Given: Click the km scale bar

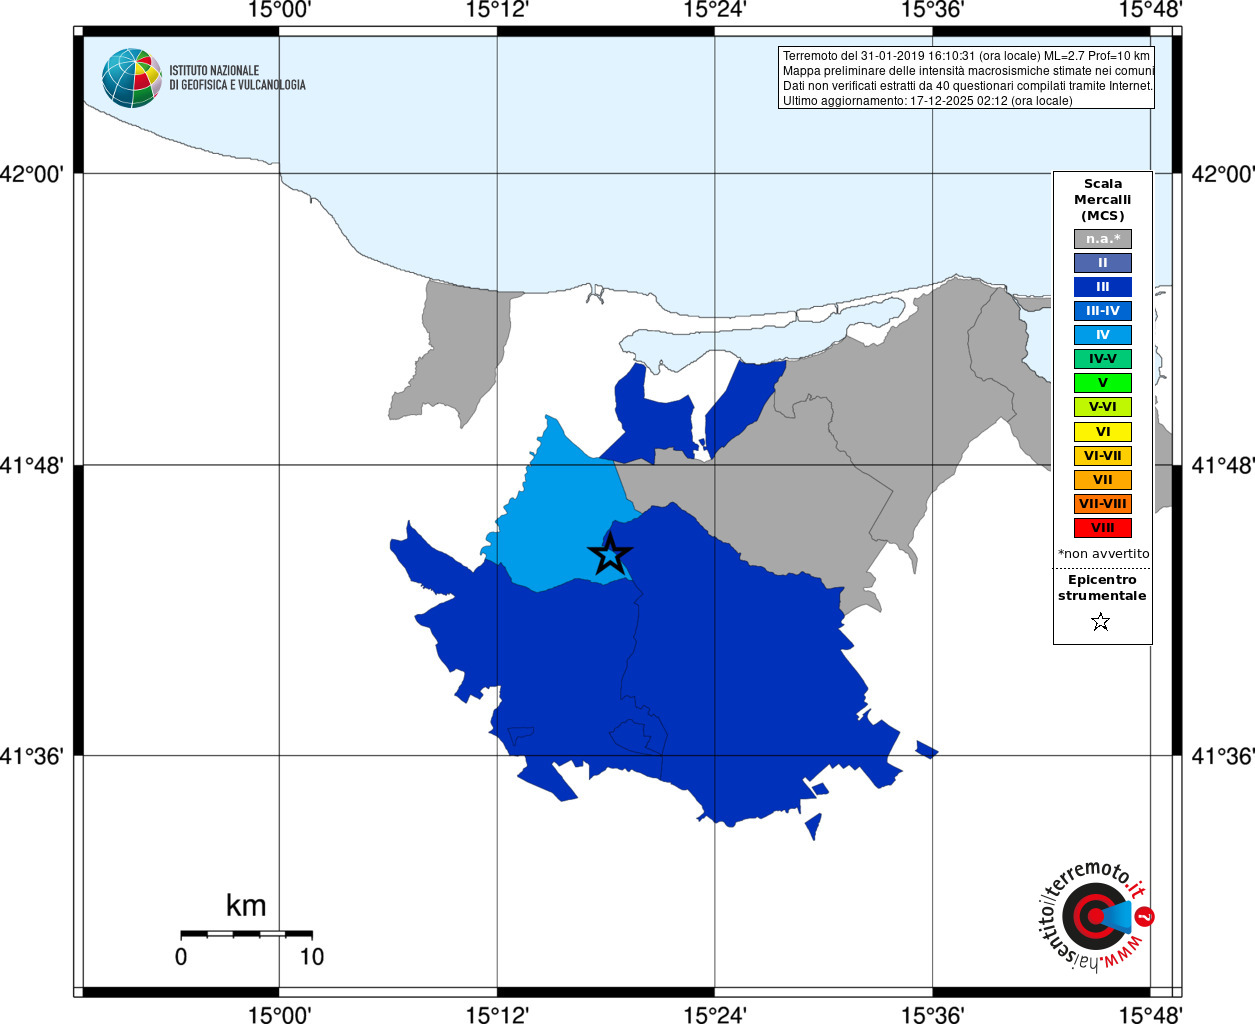Looking at the screenshot, I should [x=246, y=934].
